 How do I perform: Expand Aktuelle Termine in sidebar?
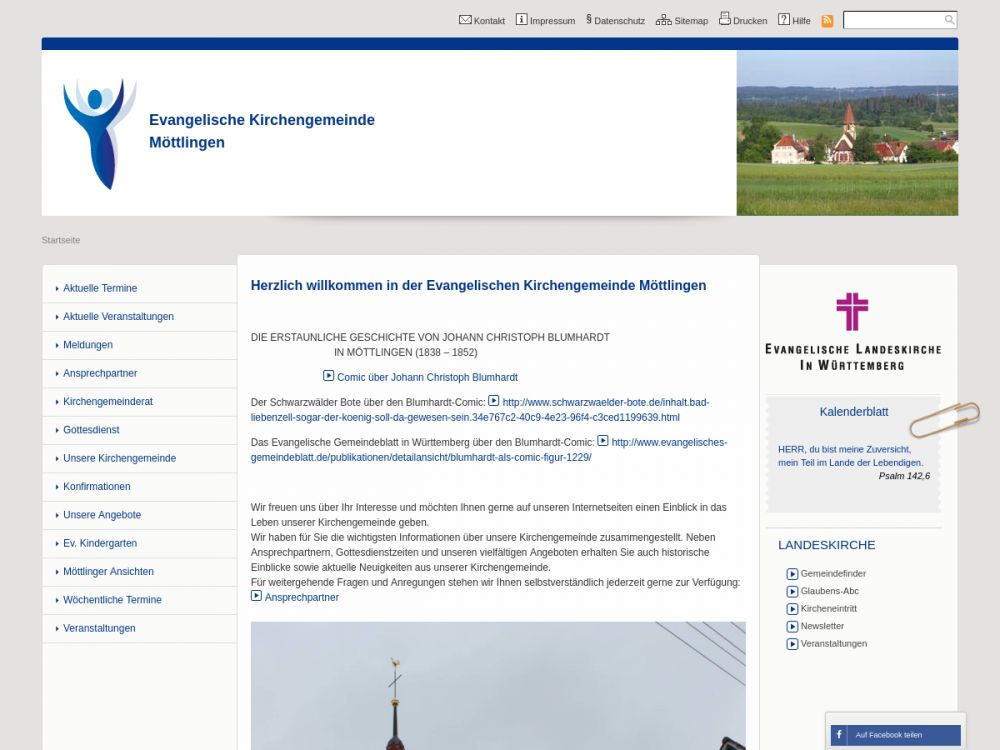pos(100,288)
